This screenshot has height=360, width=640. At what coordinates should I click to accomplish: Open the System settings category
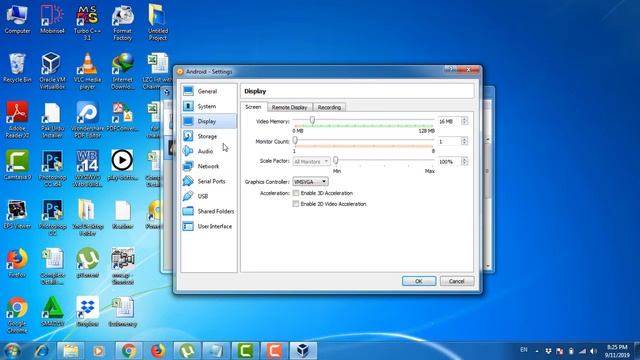tap(209, 106)
